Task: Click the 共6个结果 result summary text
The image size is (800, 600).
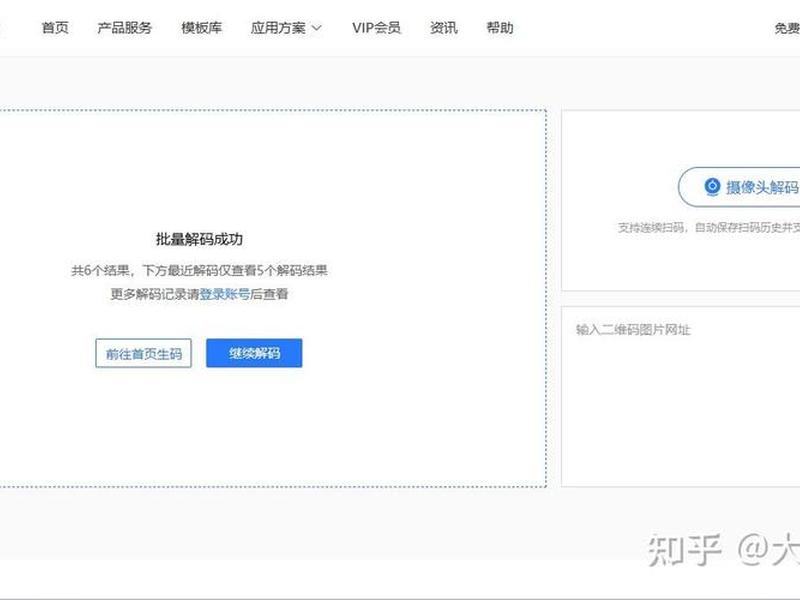Action: (199, 270)
